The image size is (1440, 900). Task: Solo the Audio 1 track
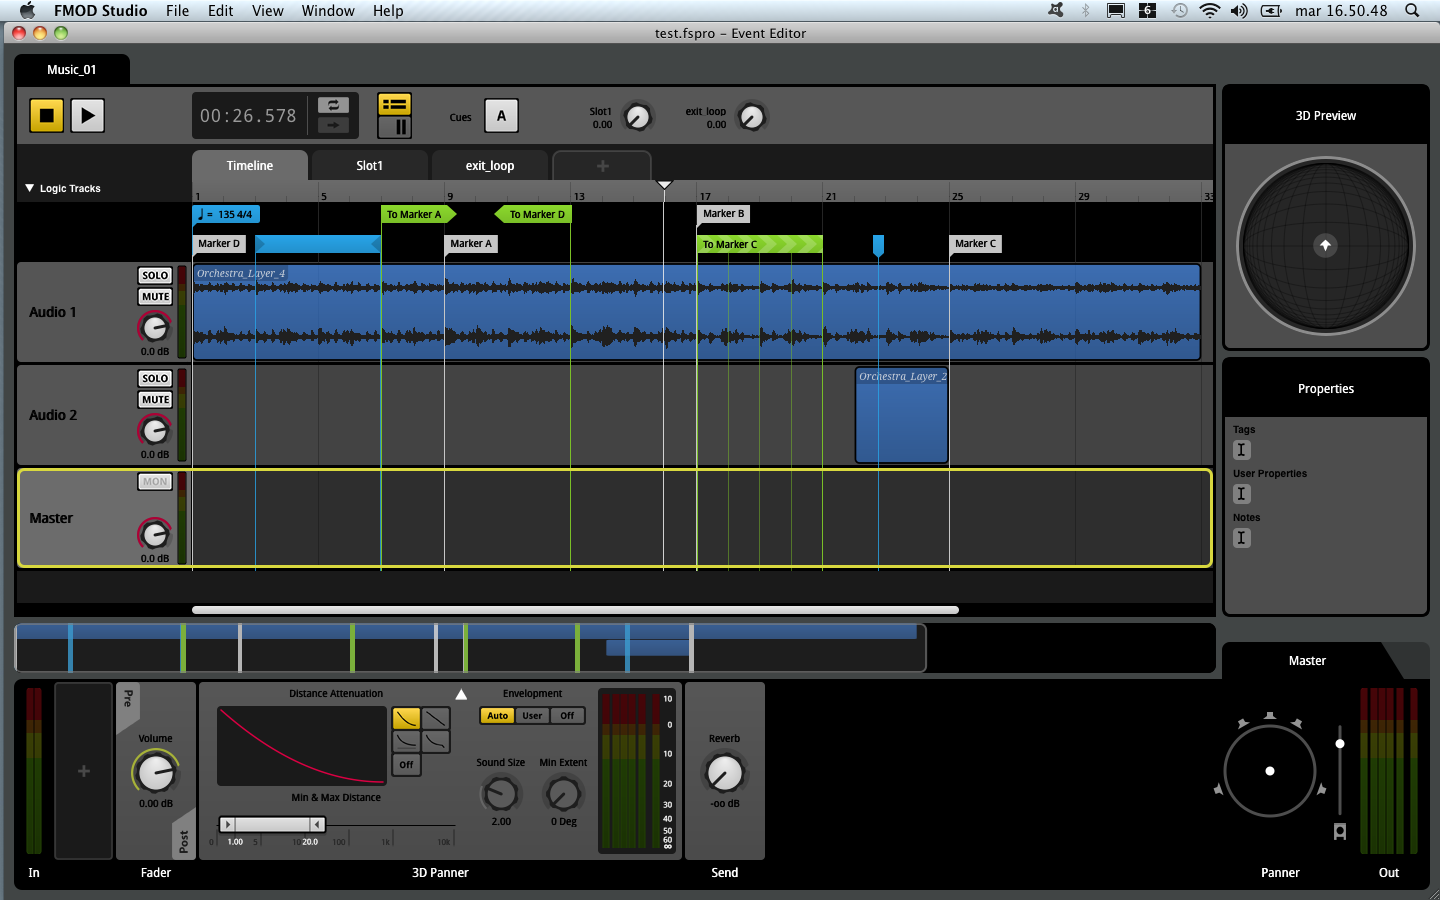(155, 275)
